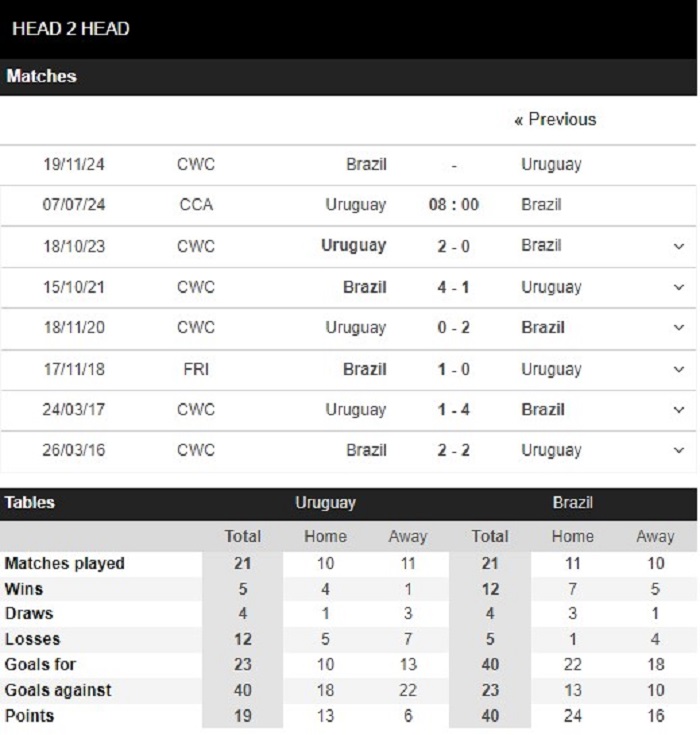700x735 pixels.
Task: Open the 4 - 1 score on 15/10/21
Action: (453, 287)
